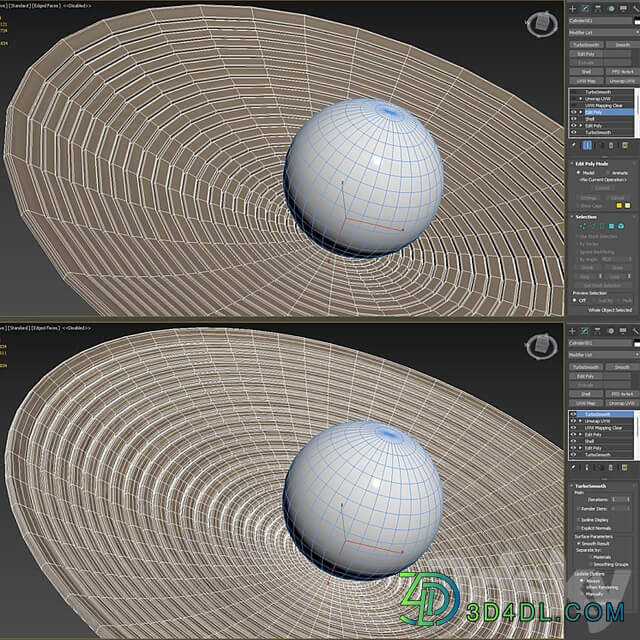640x640 pixels.
Task: Click the Iterations value field in TurboSmooth
Action: pyautogui.click(x=618, y=500)
